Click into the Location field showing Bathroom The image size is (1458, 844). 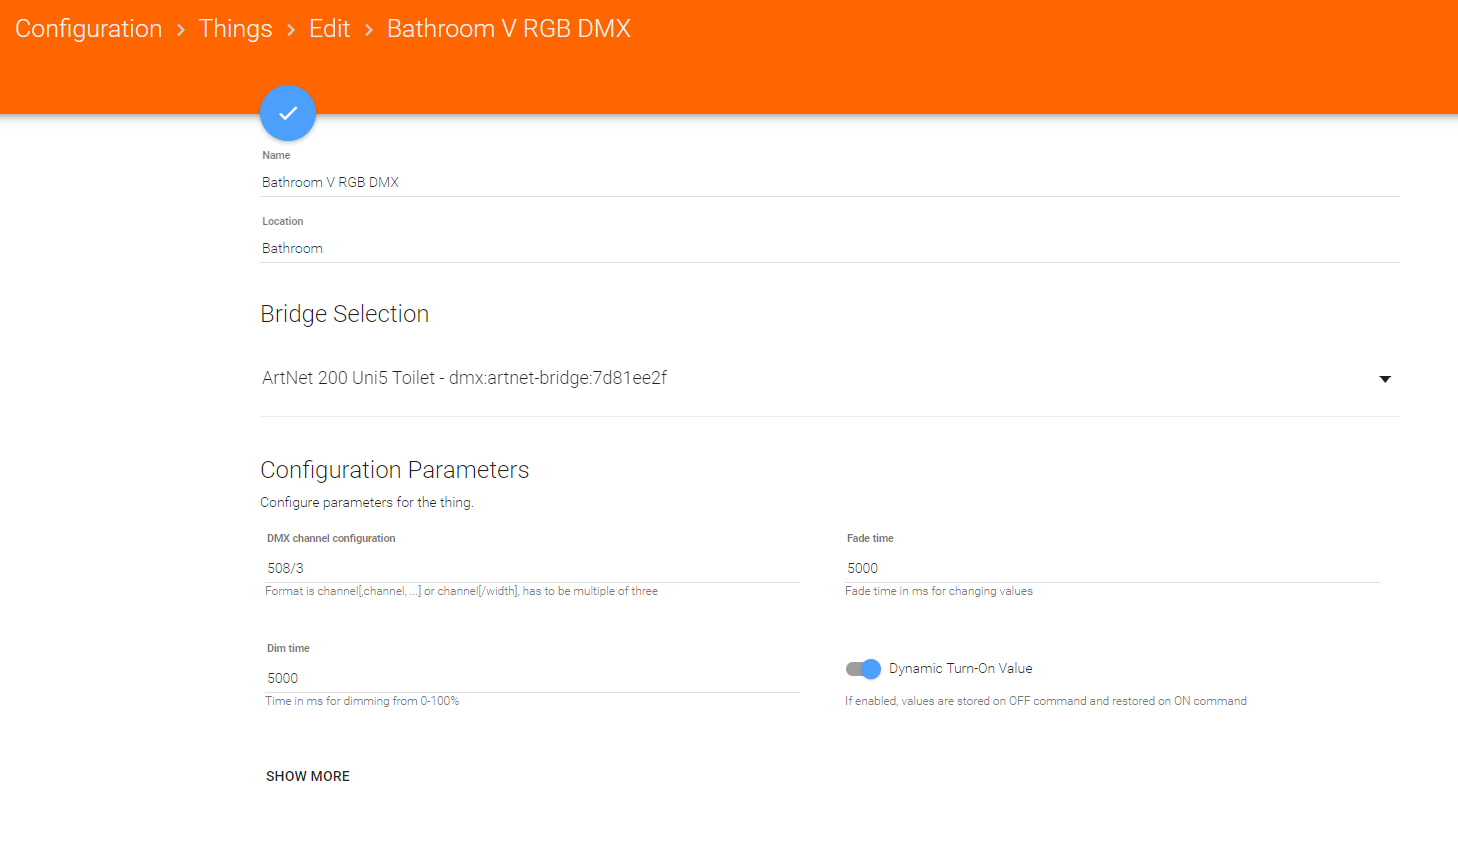[x=828, y=248]
